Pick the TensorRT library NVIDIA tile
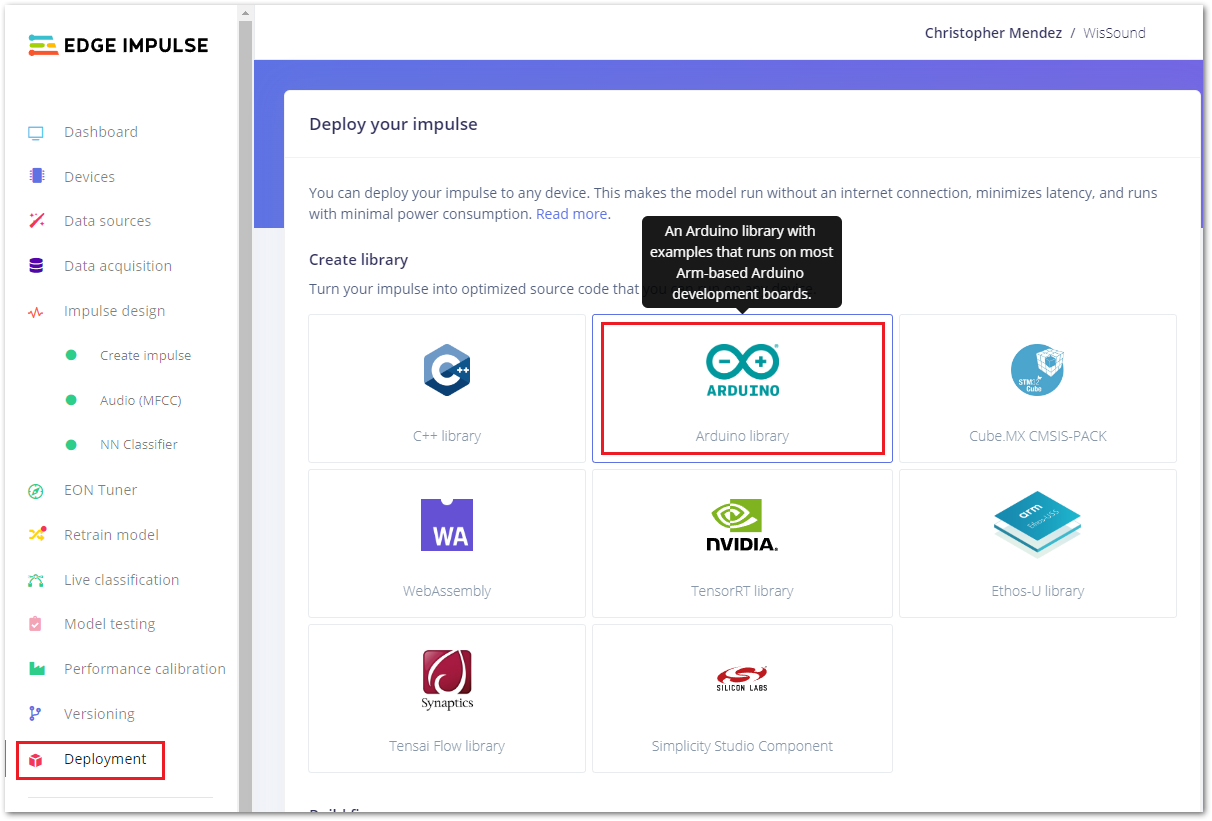Viewport: 1212px width, 821px height. tap(742, 543)
